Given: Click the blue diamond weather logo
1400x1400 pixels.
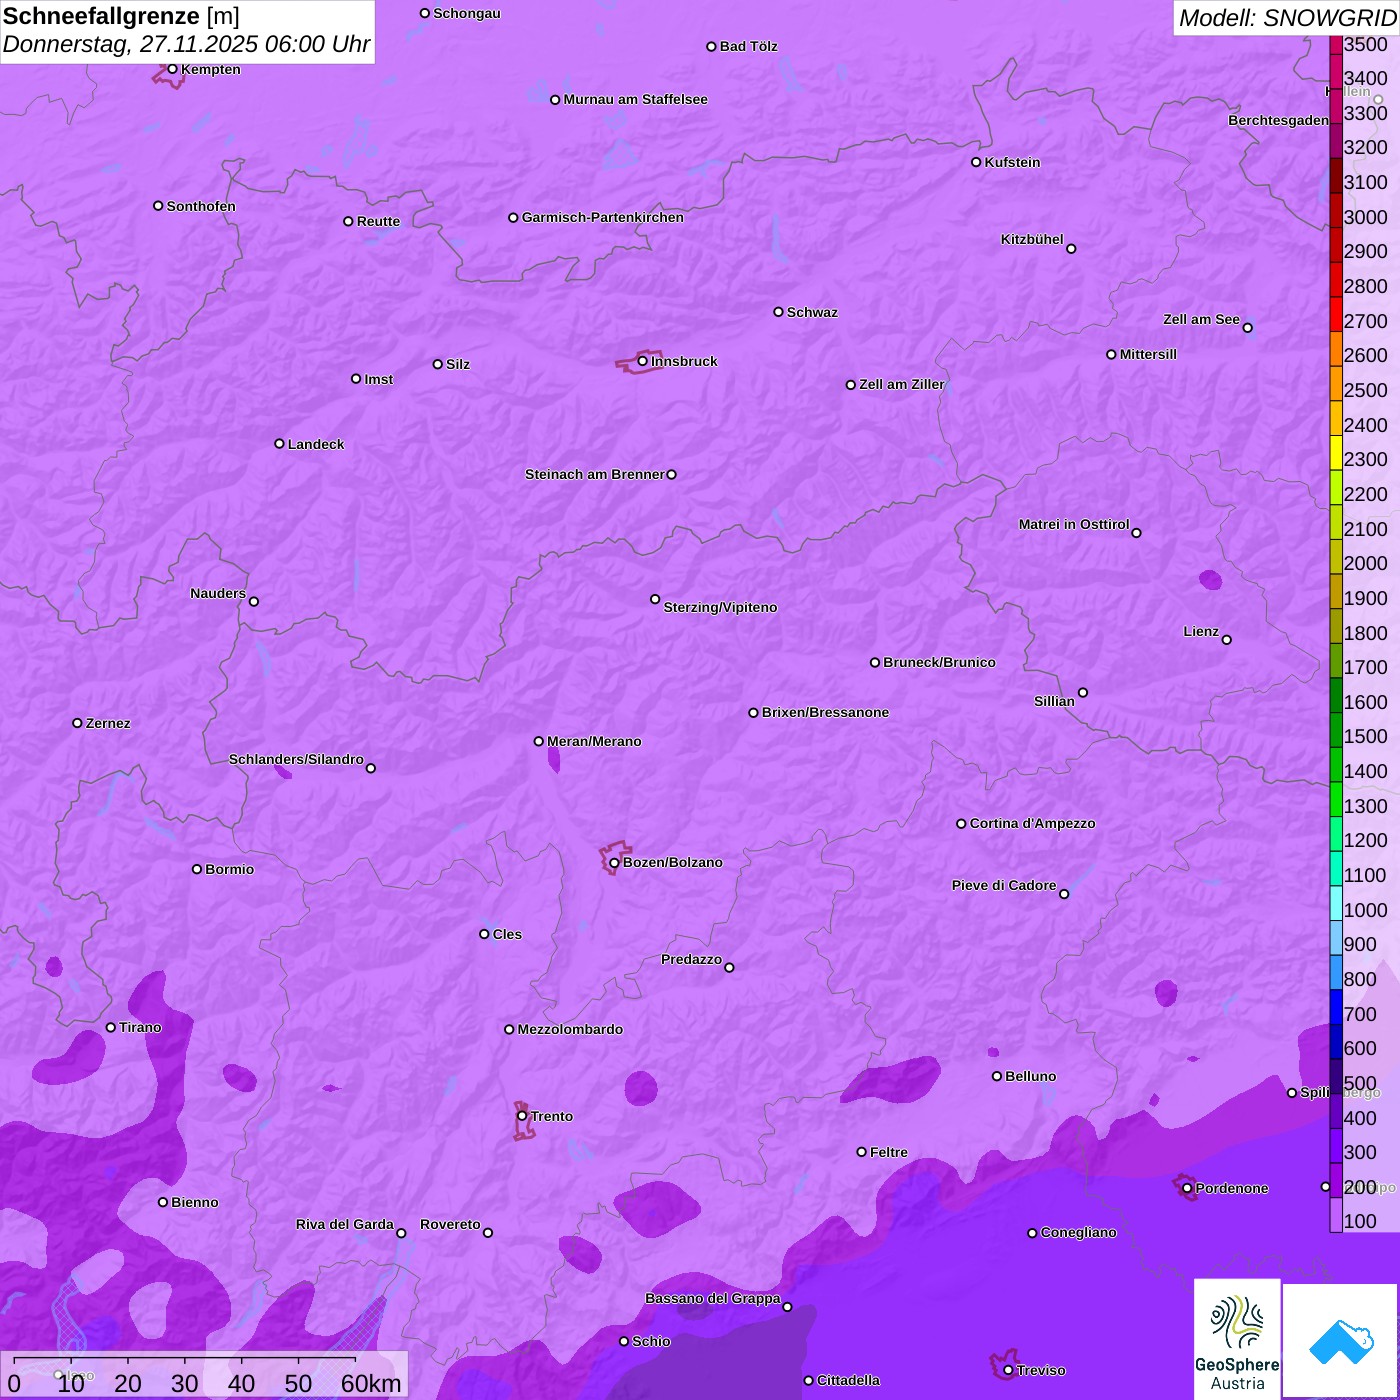Looking at the screenshot, I should click(x=1340, y=1340).
